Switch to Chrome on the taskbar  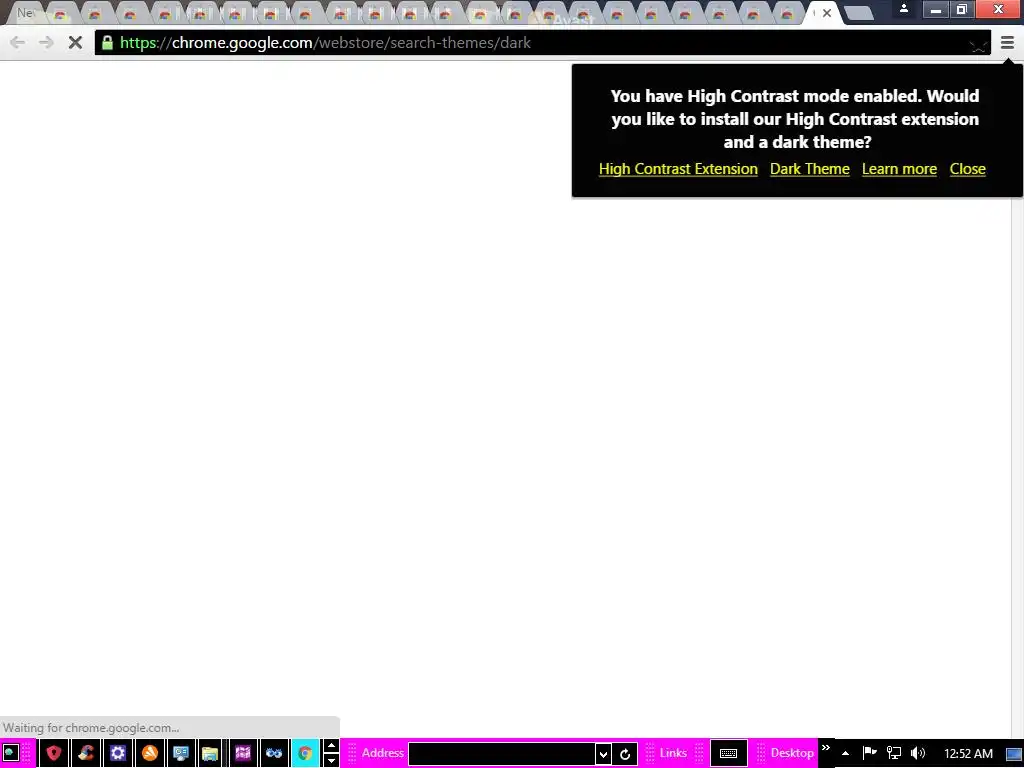305,753
